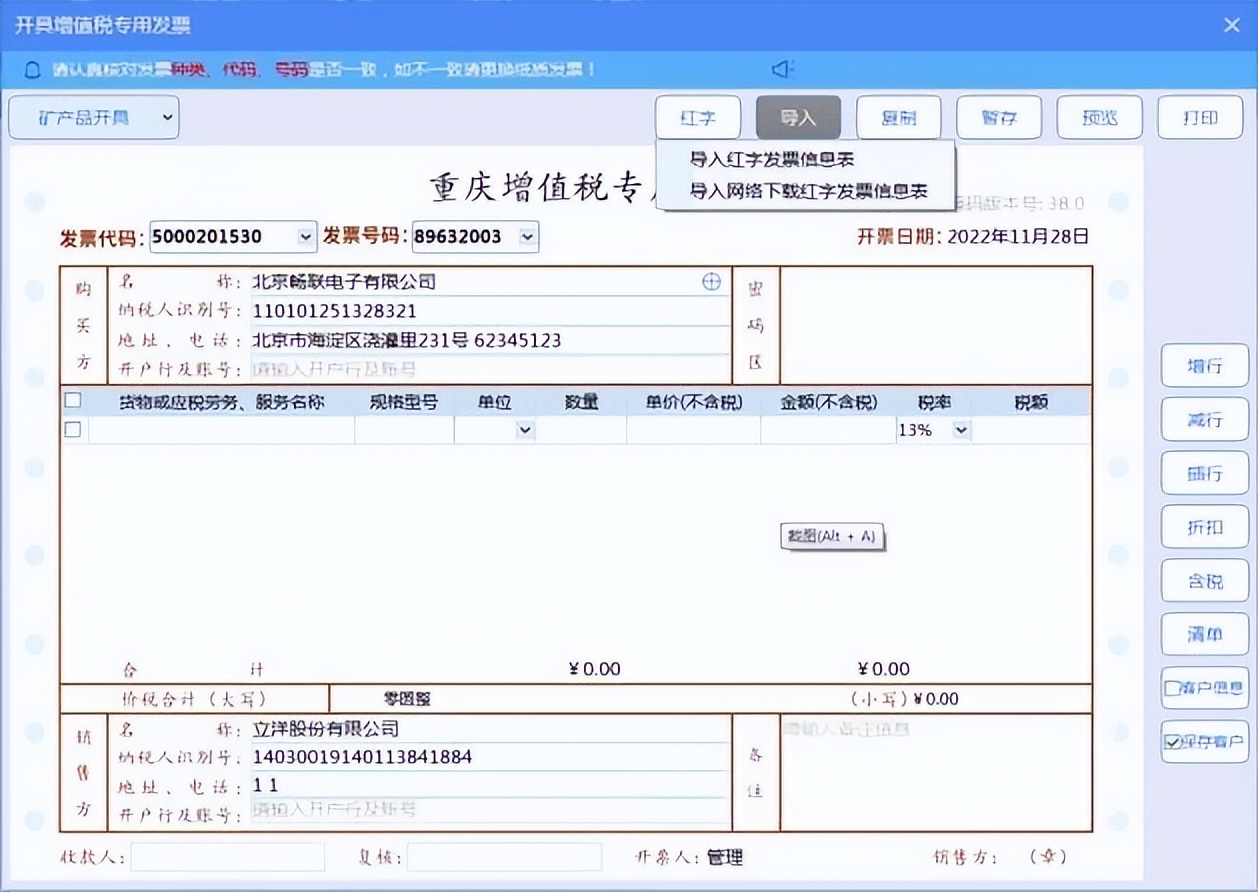Click the bell icon before the warning message
Viewport: 1258px width, 892px height.
point(32,69)
